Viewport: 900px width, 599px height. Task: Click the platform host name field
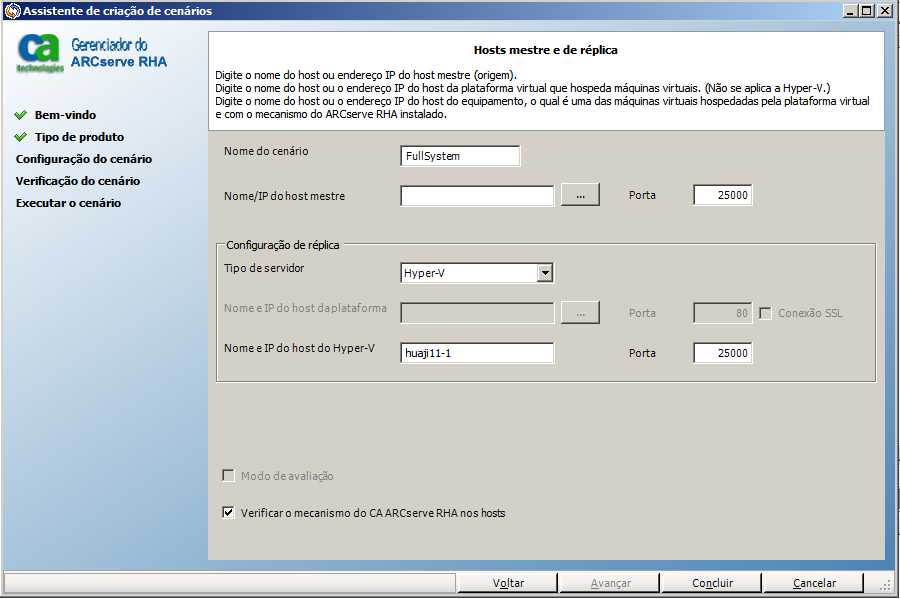point(478,313)
